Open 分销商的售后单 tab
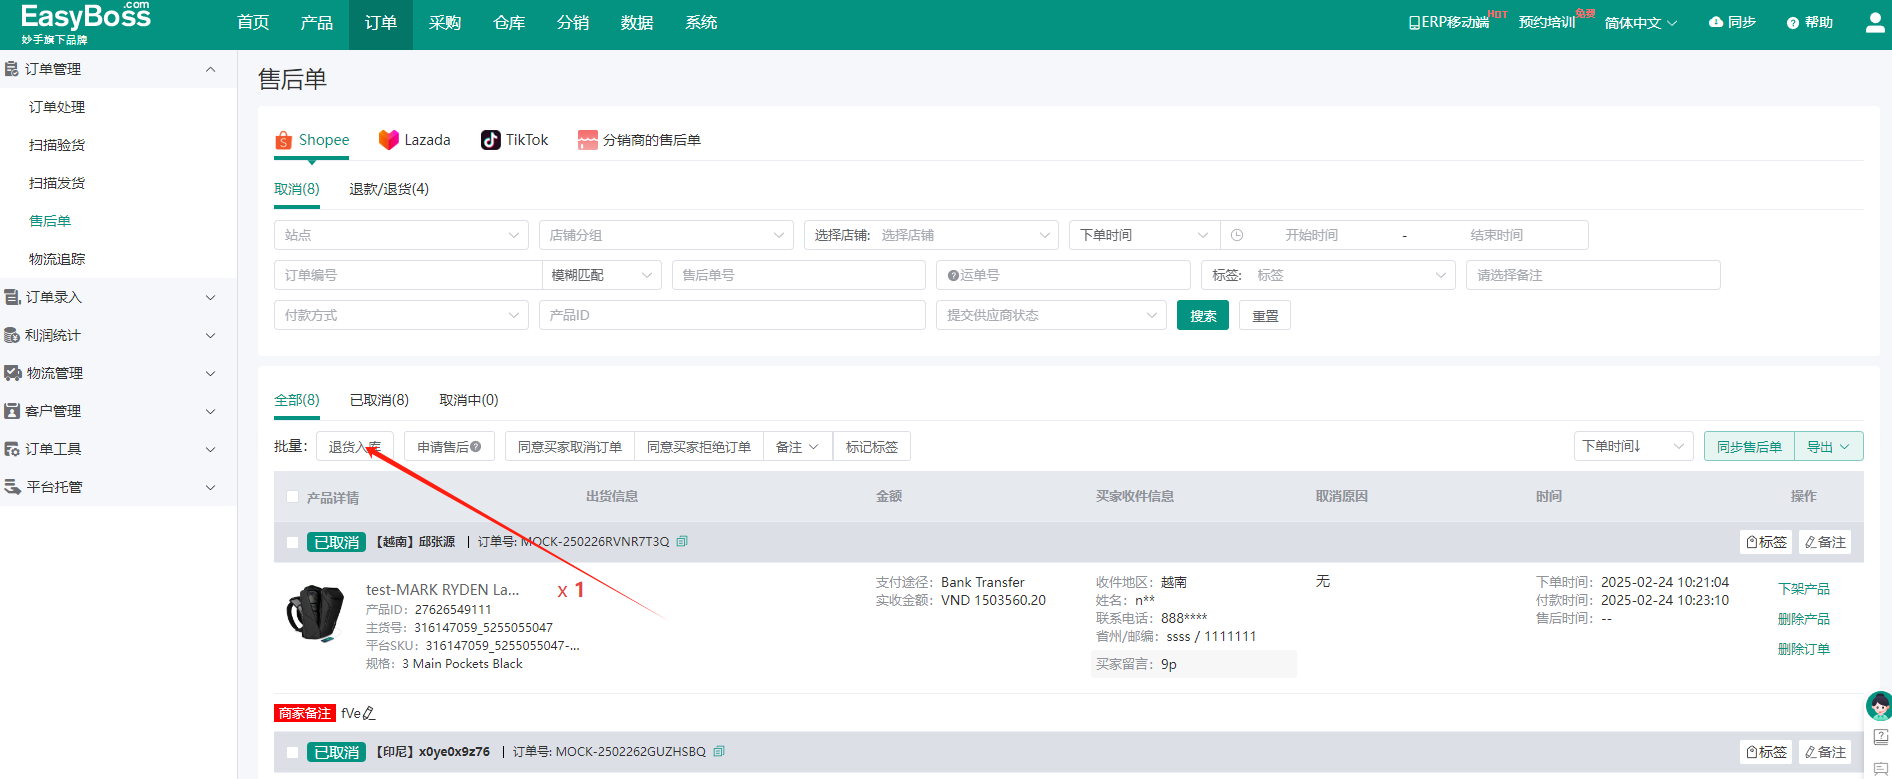The height and width of the screenshot is (779, 1892). coord(640,140)
